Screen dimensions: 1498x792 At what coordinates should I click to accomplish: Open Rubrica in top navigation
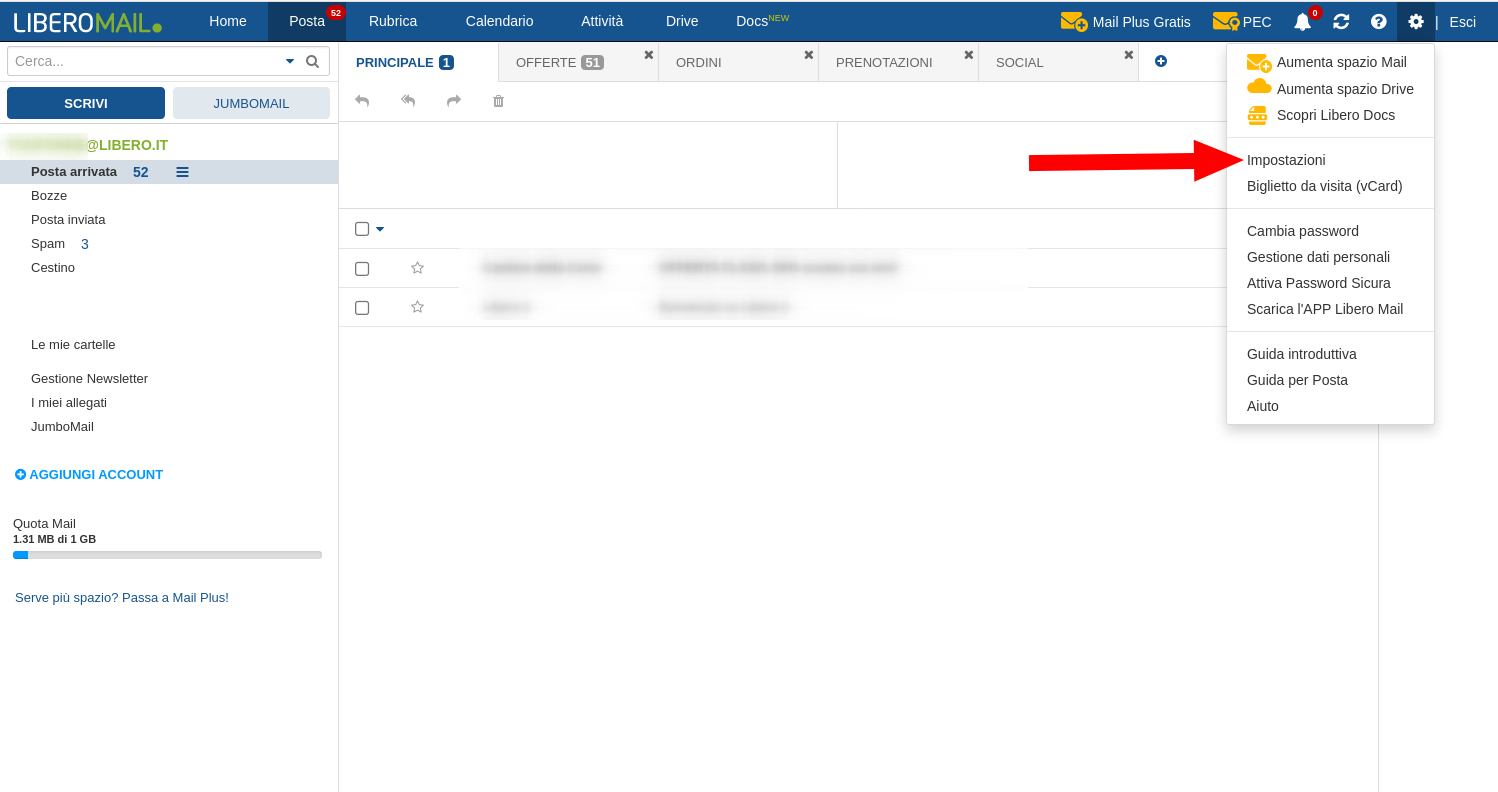(x=393, y=21)
